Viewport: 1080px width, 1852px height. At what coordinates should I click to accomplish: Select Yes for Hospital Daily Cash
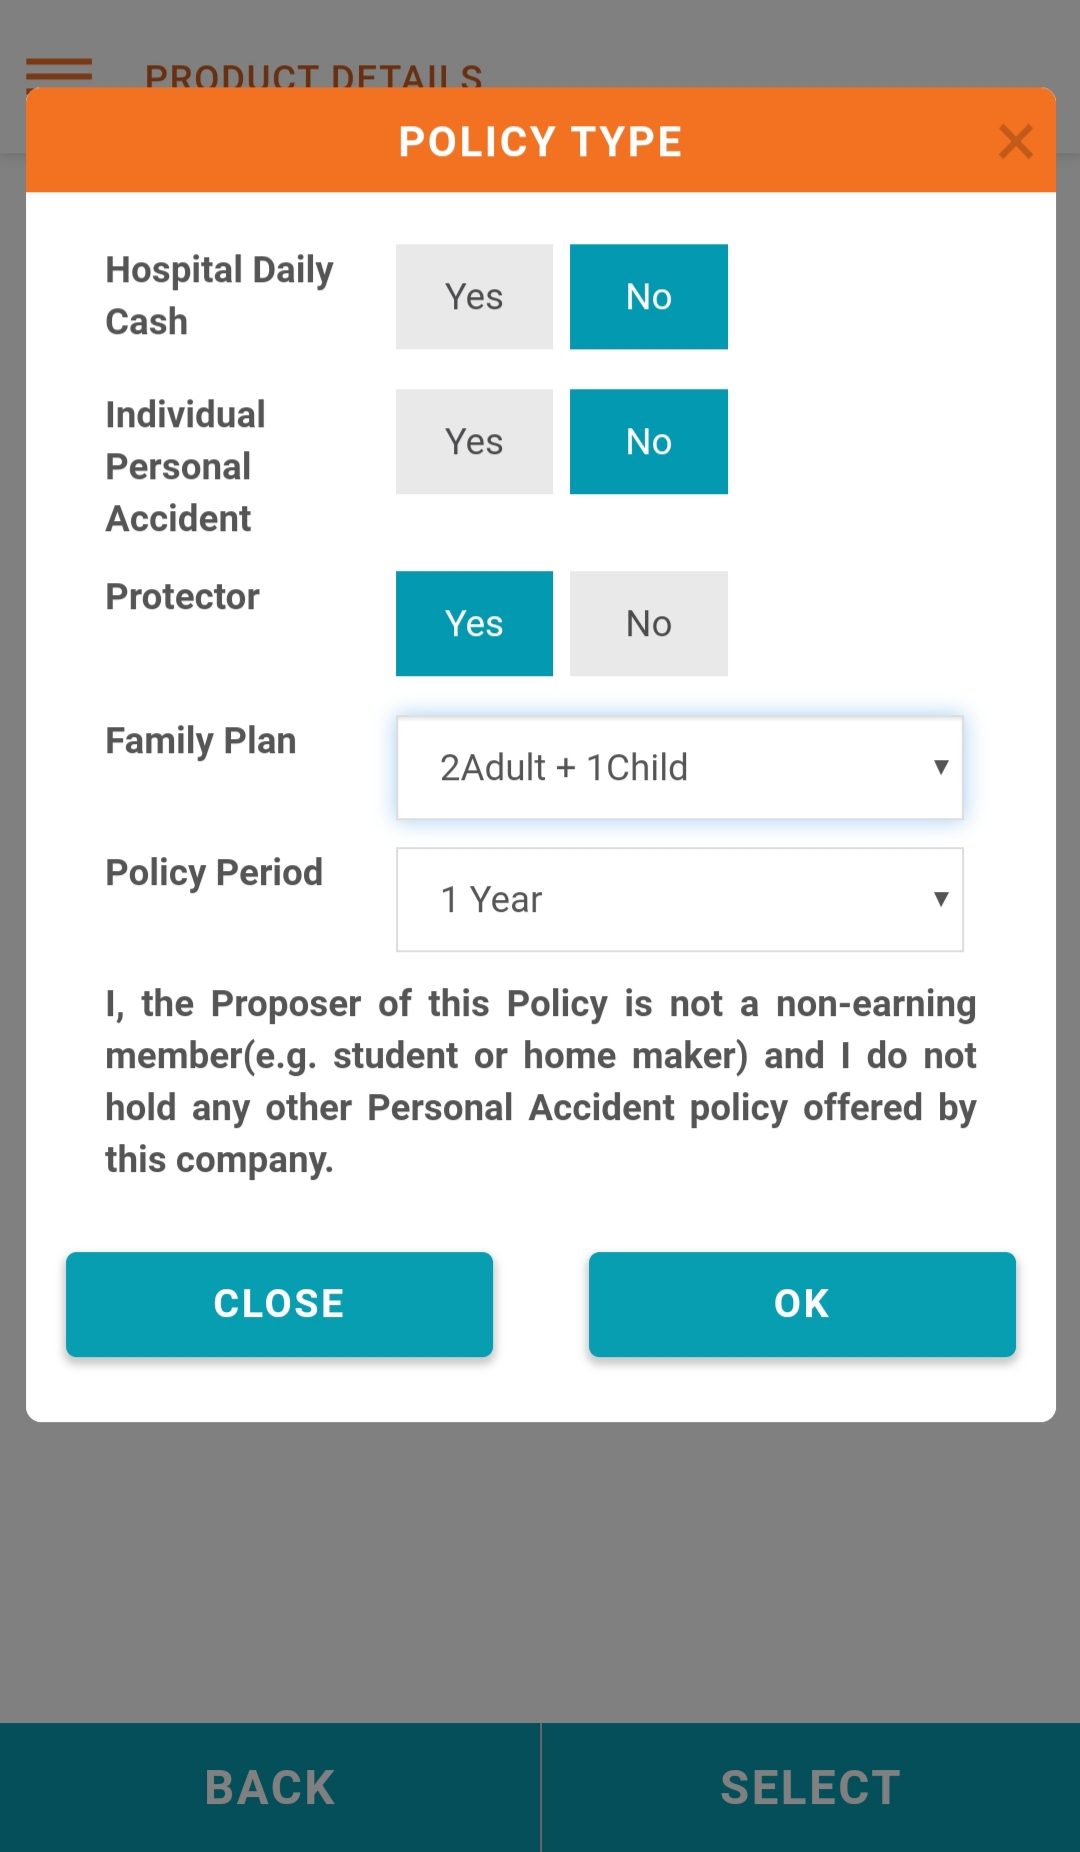[x=474, y=297]
